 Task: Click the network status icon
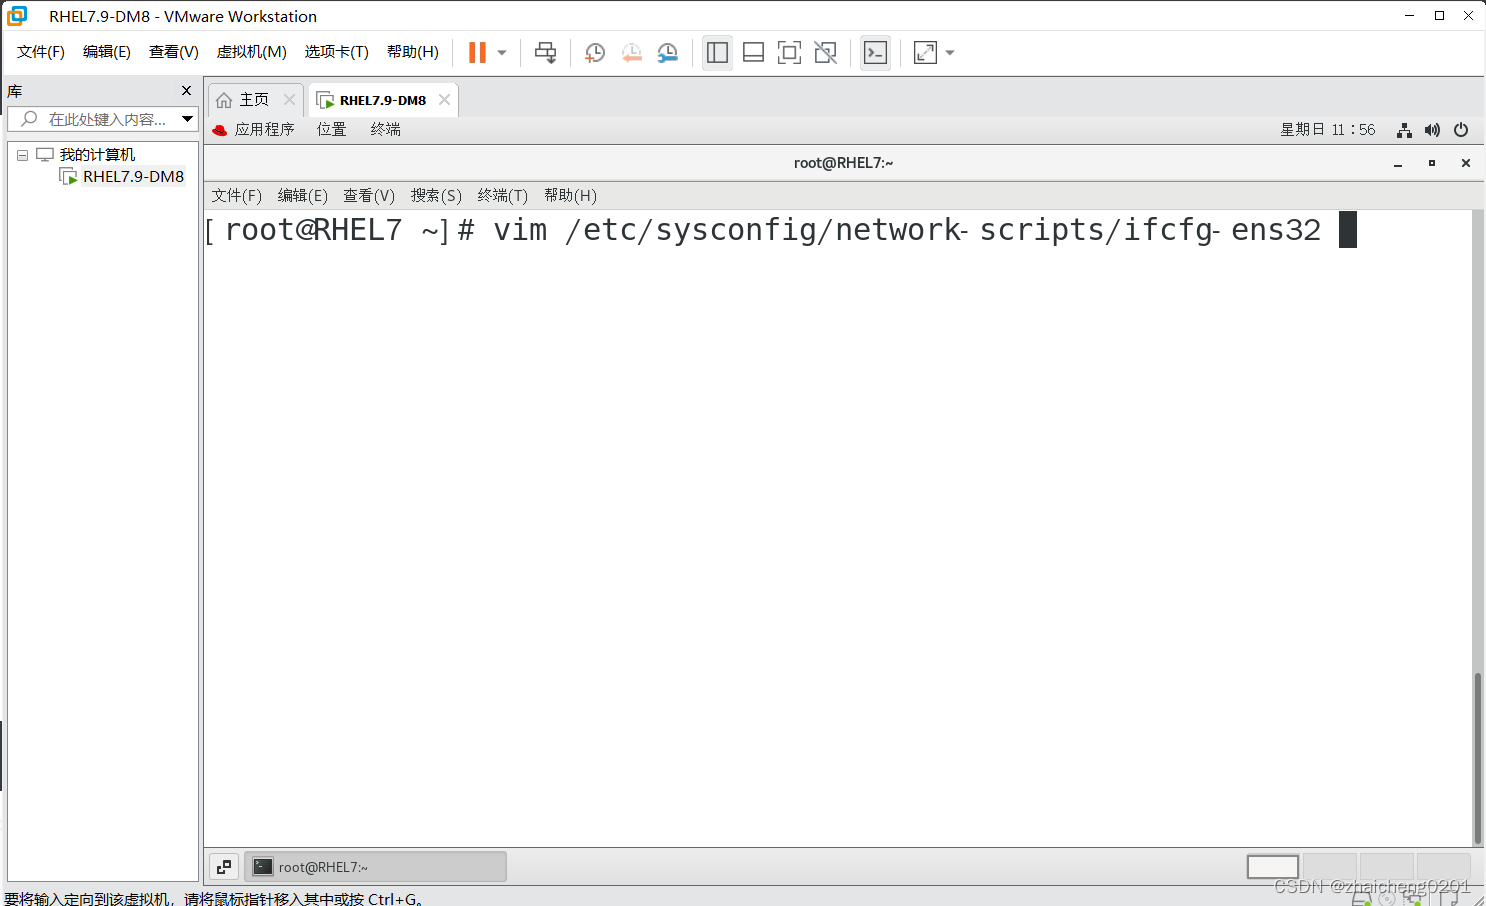pos(1404,130)
